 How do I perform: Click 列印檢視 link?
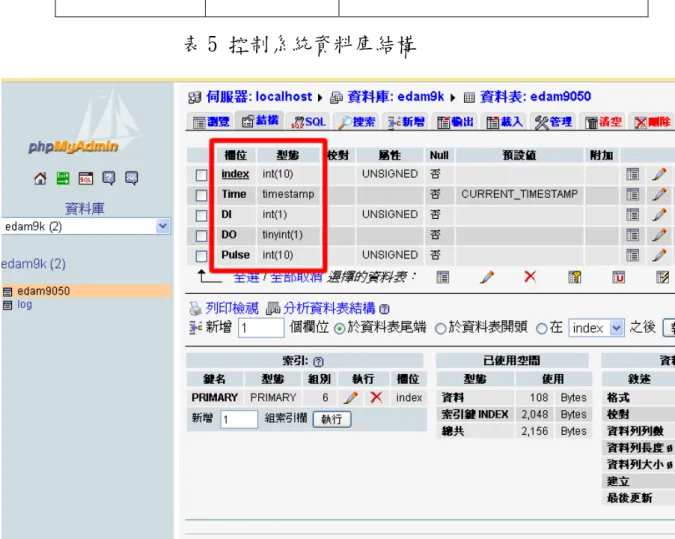[232, 308]
